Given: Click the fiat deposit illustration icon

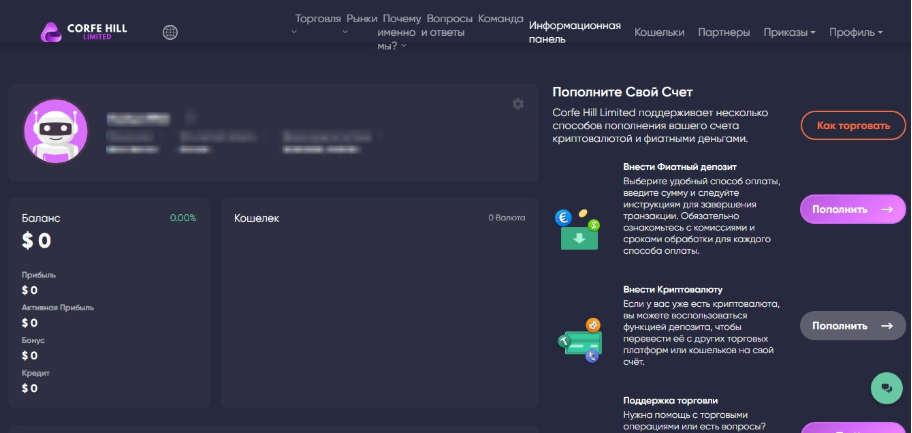Looking at the screenshot, I should [577, 230].
